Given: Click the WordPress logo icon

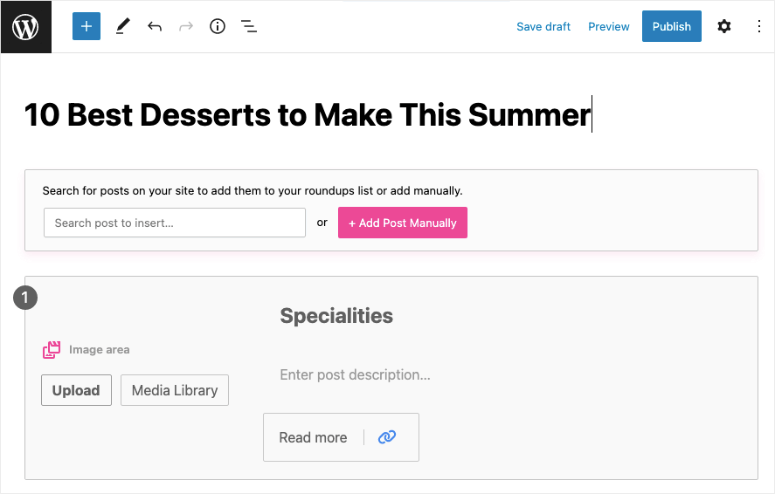Looking at the screenshot, I should pos(25,26).
